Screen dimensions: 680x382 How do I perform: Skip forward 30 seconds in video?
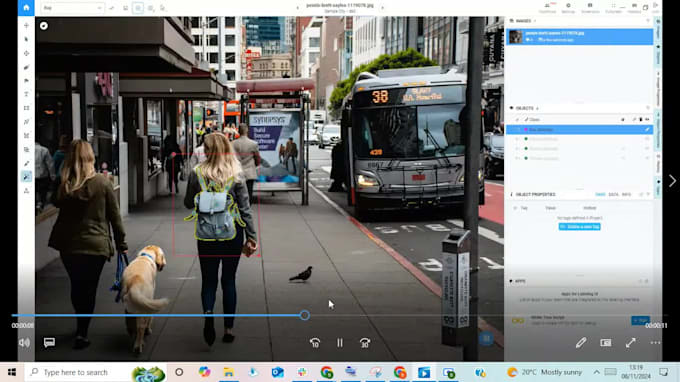365,343
